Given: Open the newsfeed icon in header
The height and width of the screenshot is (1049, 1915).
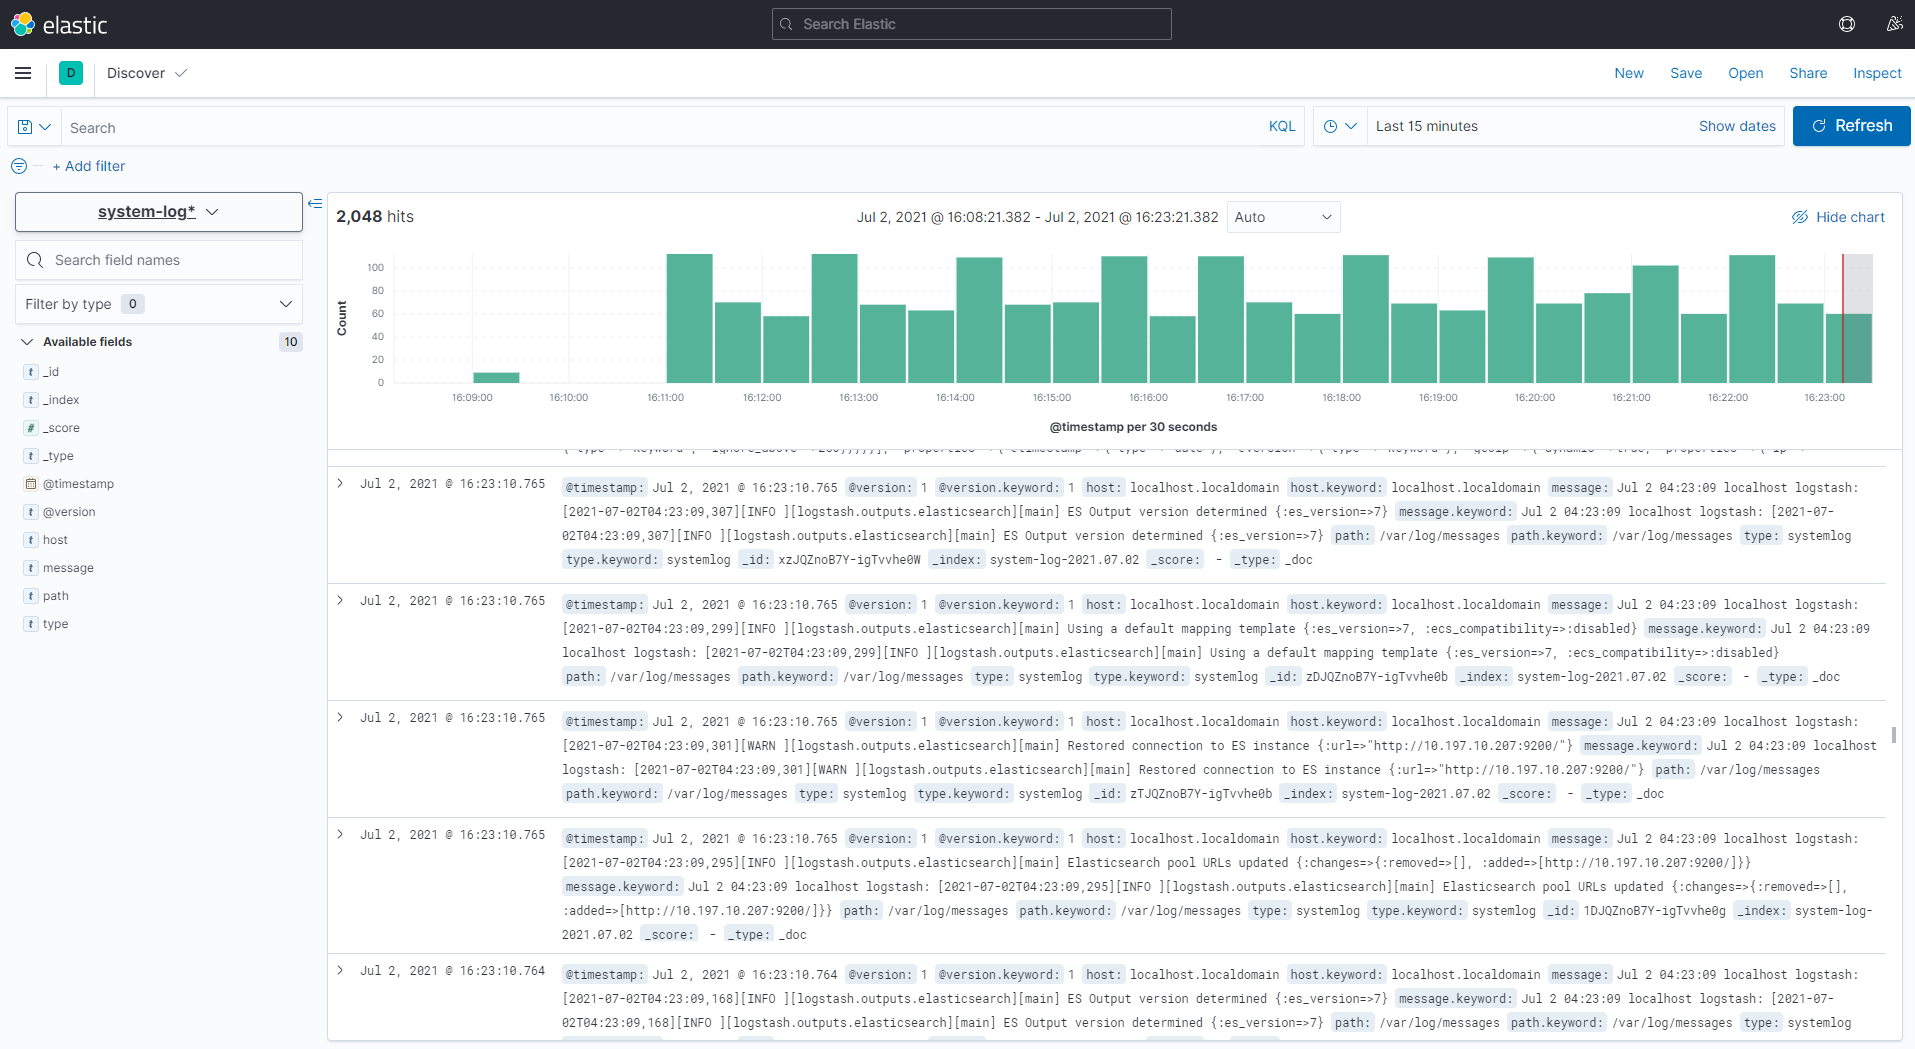Looking at the screenshot, I should point(1894,24).
